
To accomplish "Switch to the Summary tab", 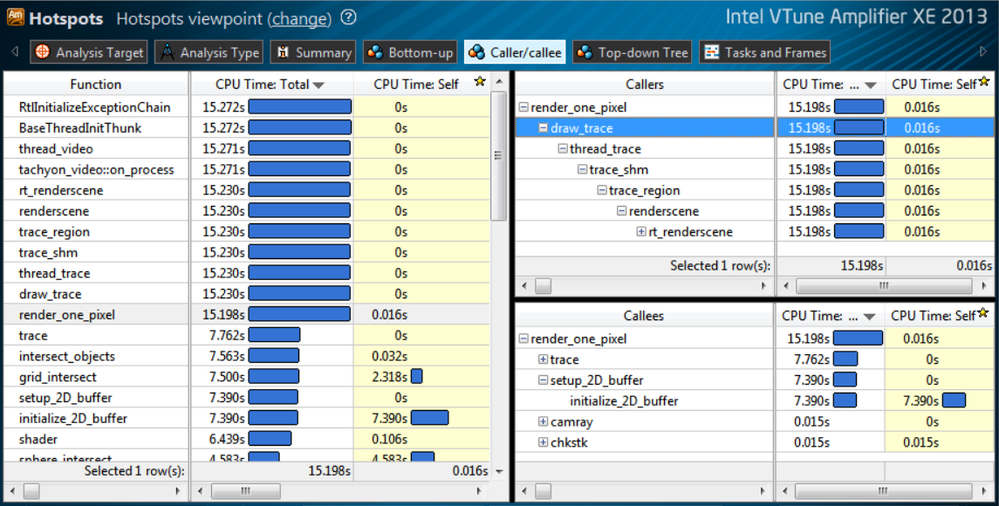I will [x=313, y=52].
